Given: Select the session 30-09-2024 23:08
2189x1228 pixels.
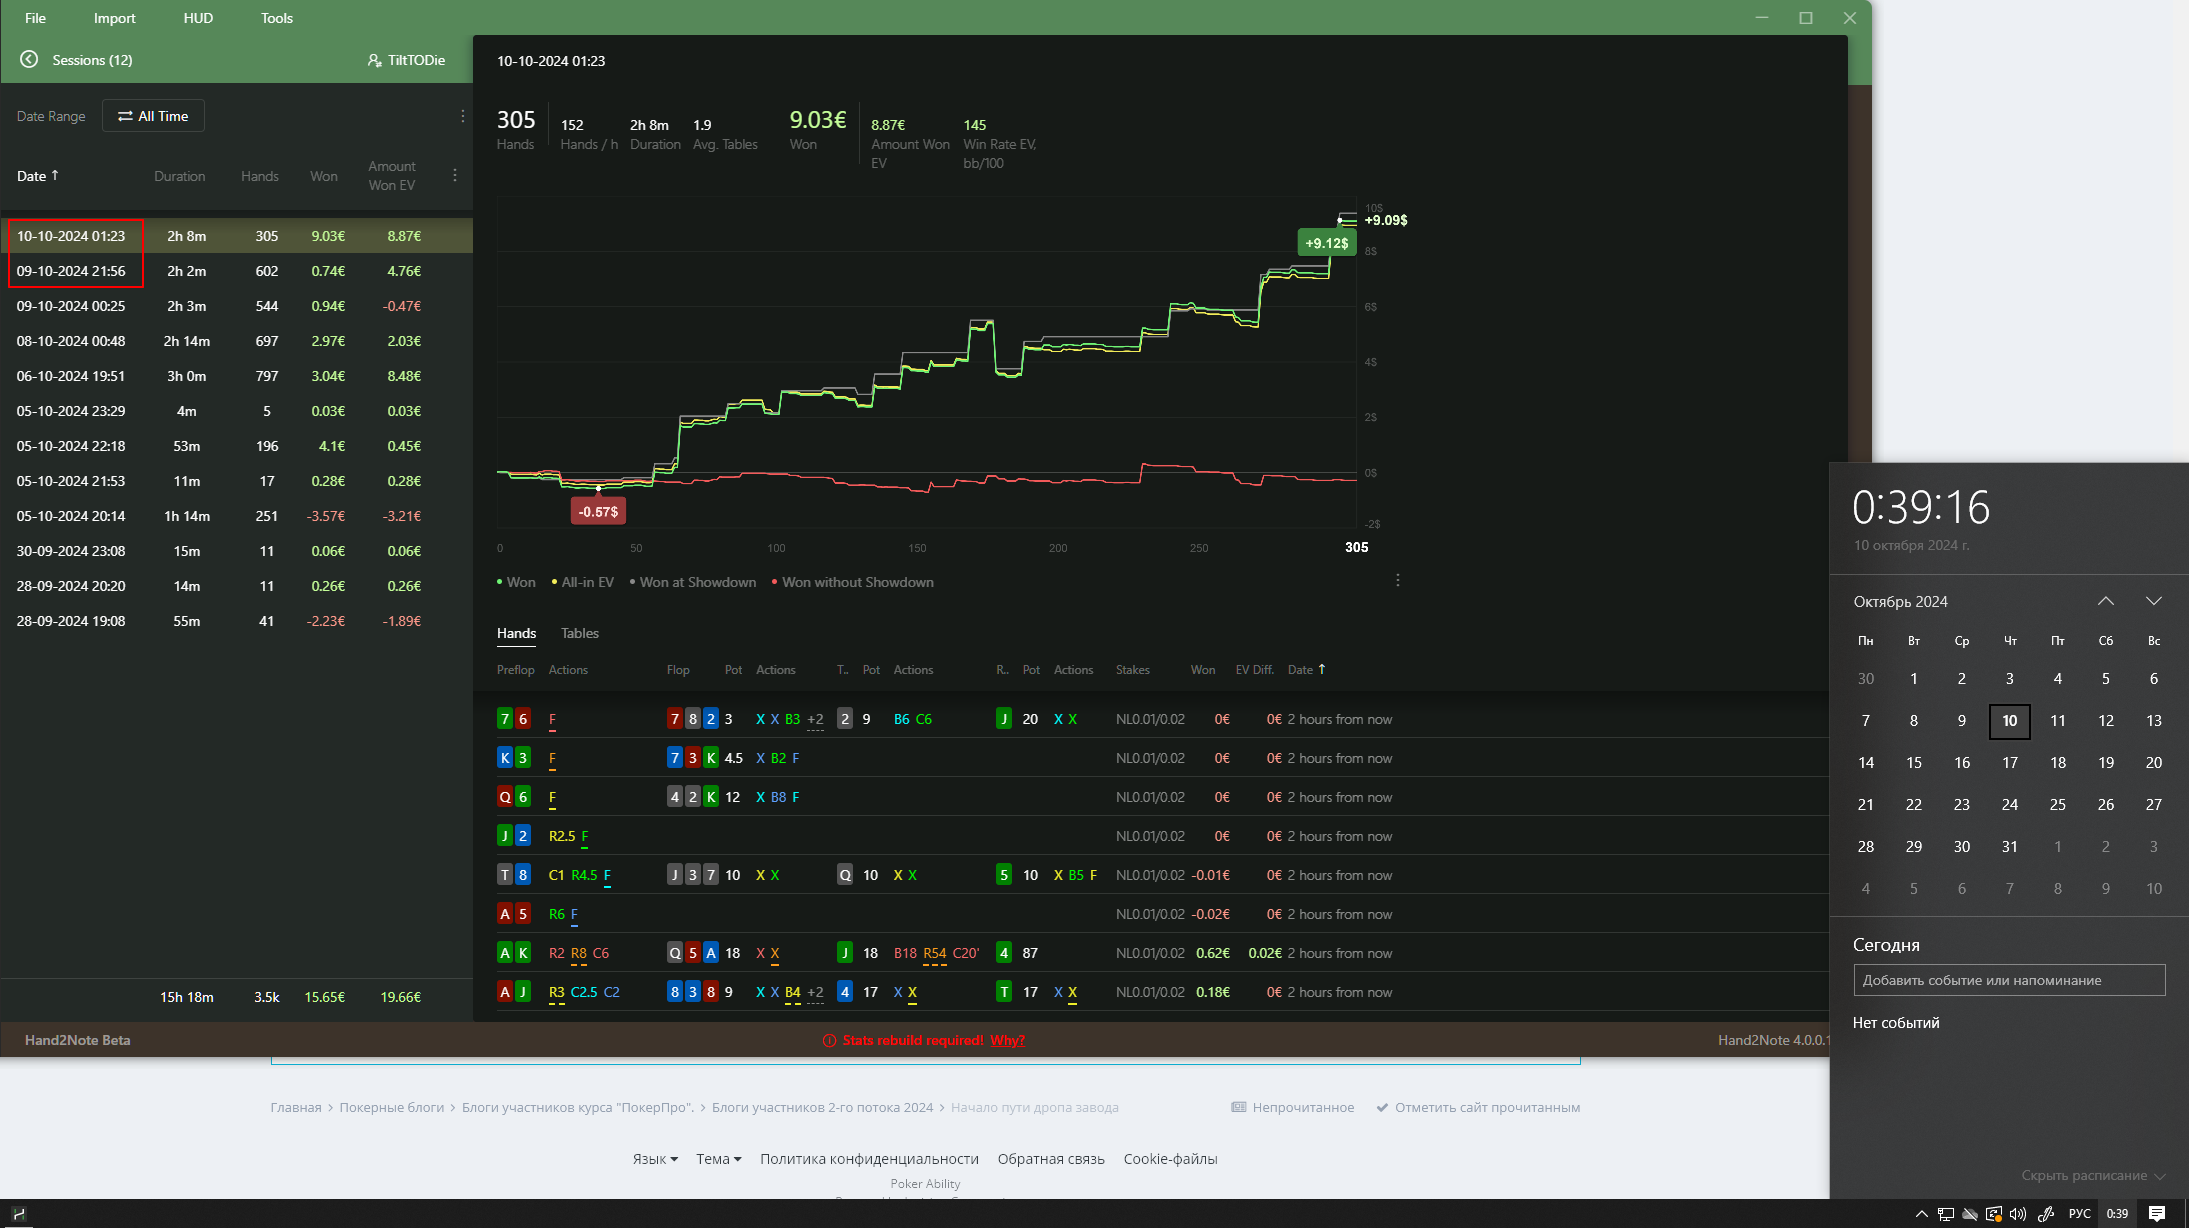Looking at the screenshot, I should click(237, 551).
